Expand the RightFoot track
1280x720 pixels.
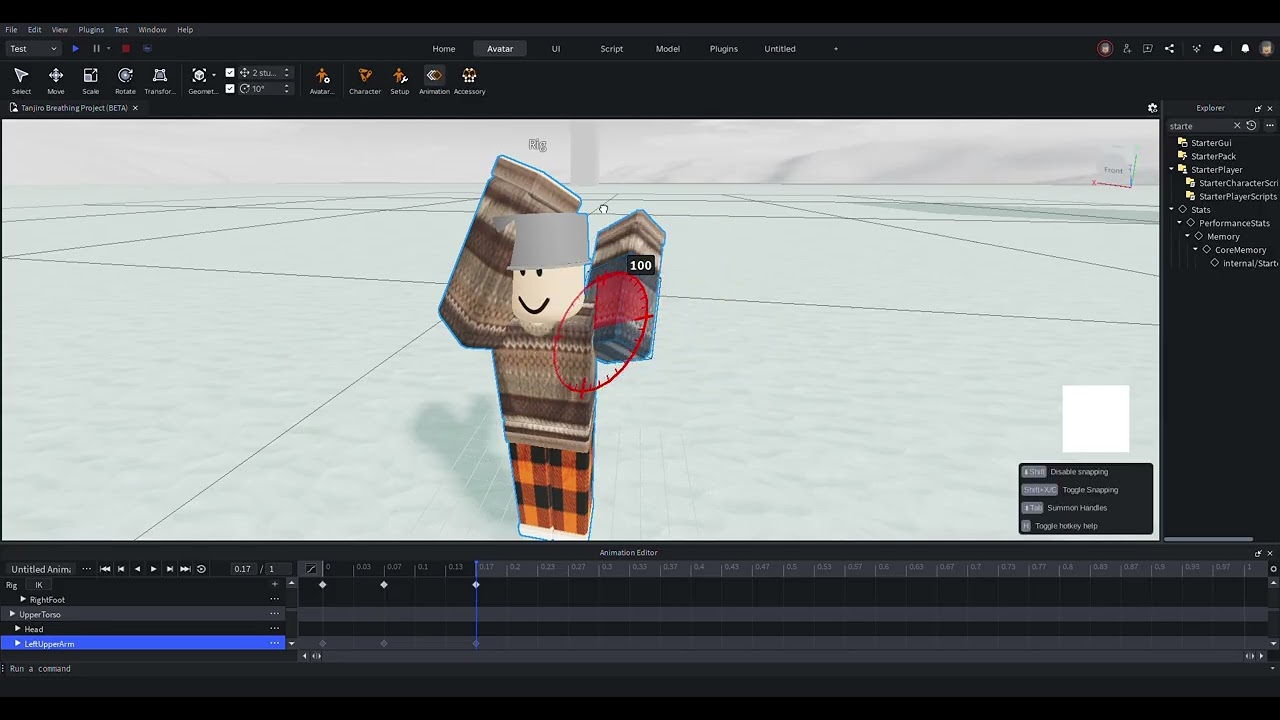pyautogui.click(x=23, y=599)
